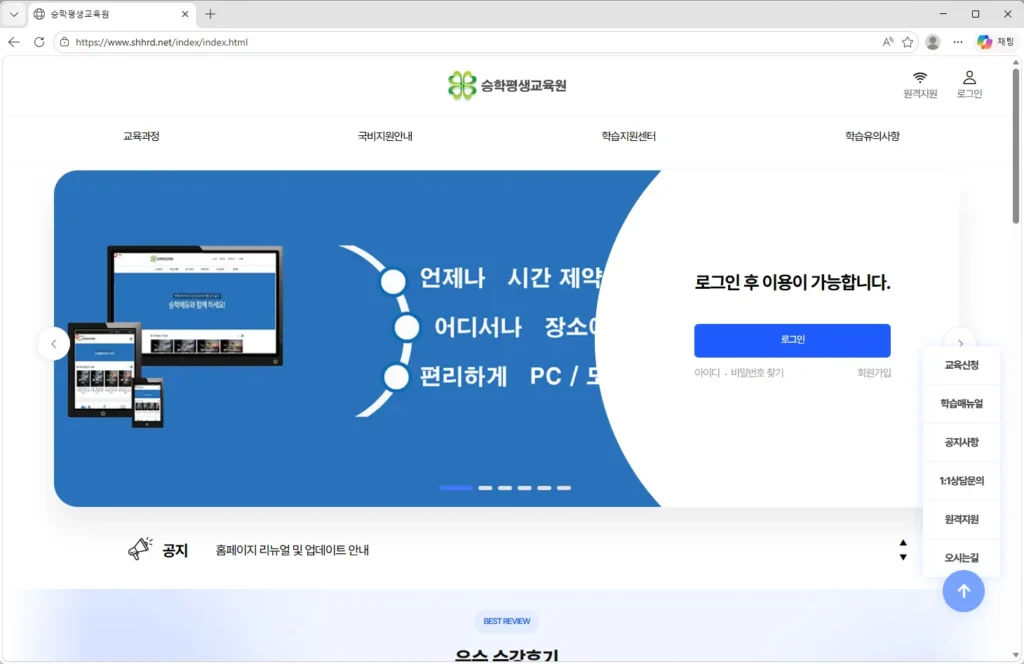Click the browser refresh icon
Screen dimensions: 1024x664
[39, 42]
